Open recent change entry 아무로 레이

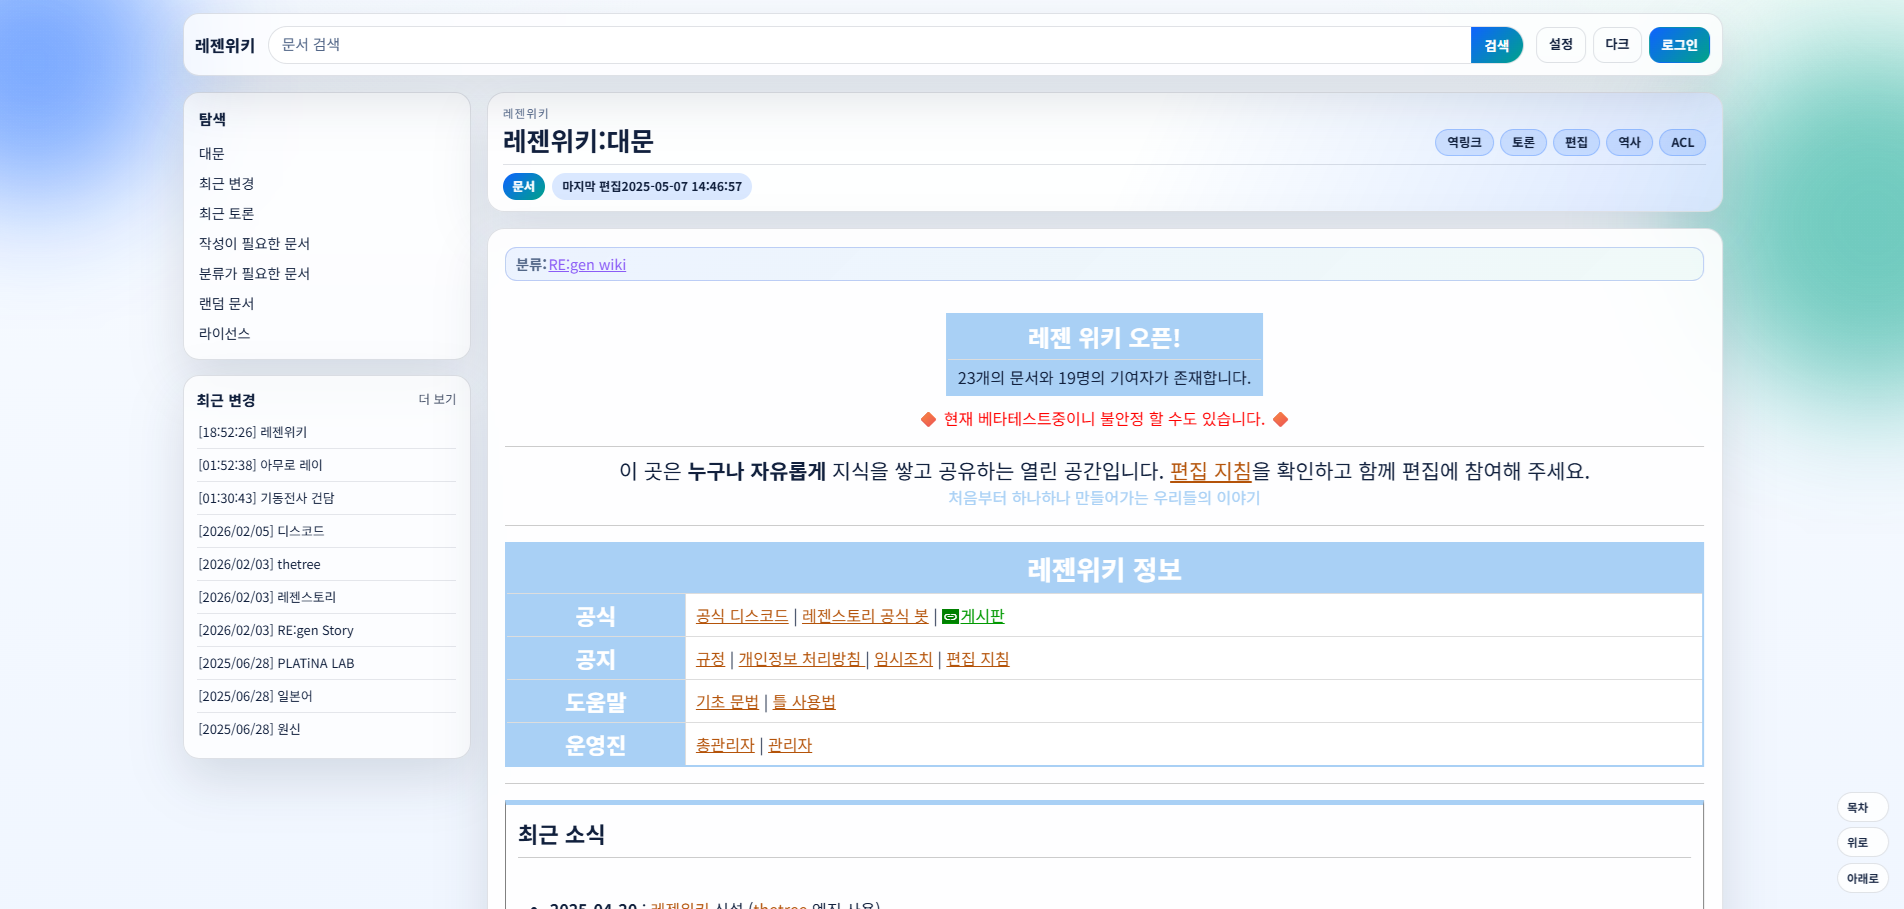tap(261, 465)
